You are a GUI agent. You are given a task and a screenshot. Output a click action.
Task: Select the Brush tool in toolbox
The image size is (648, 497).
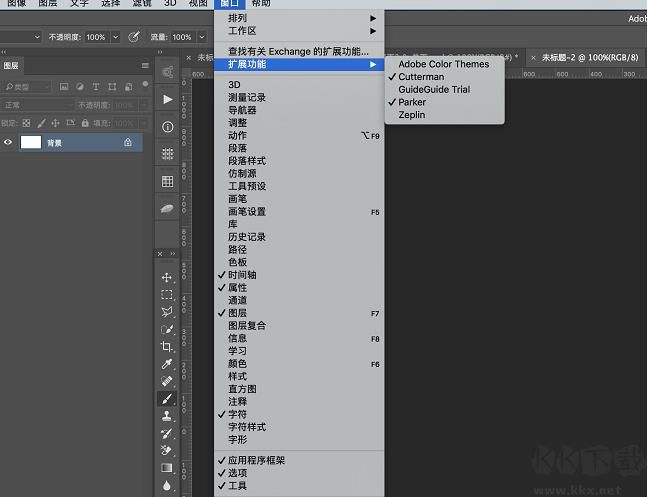tap(167, 399)
